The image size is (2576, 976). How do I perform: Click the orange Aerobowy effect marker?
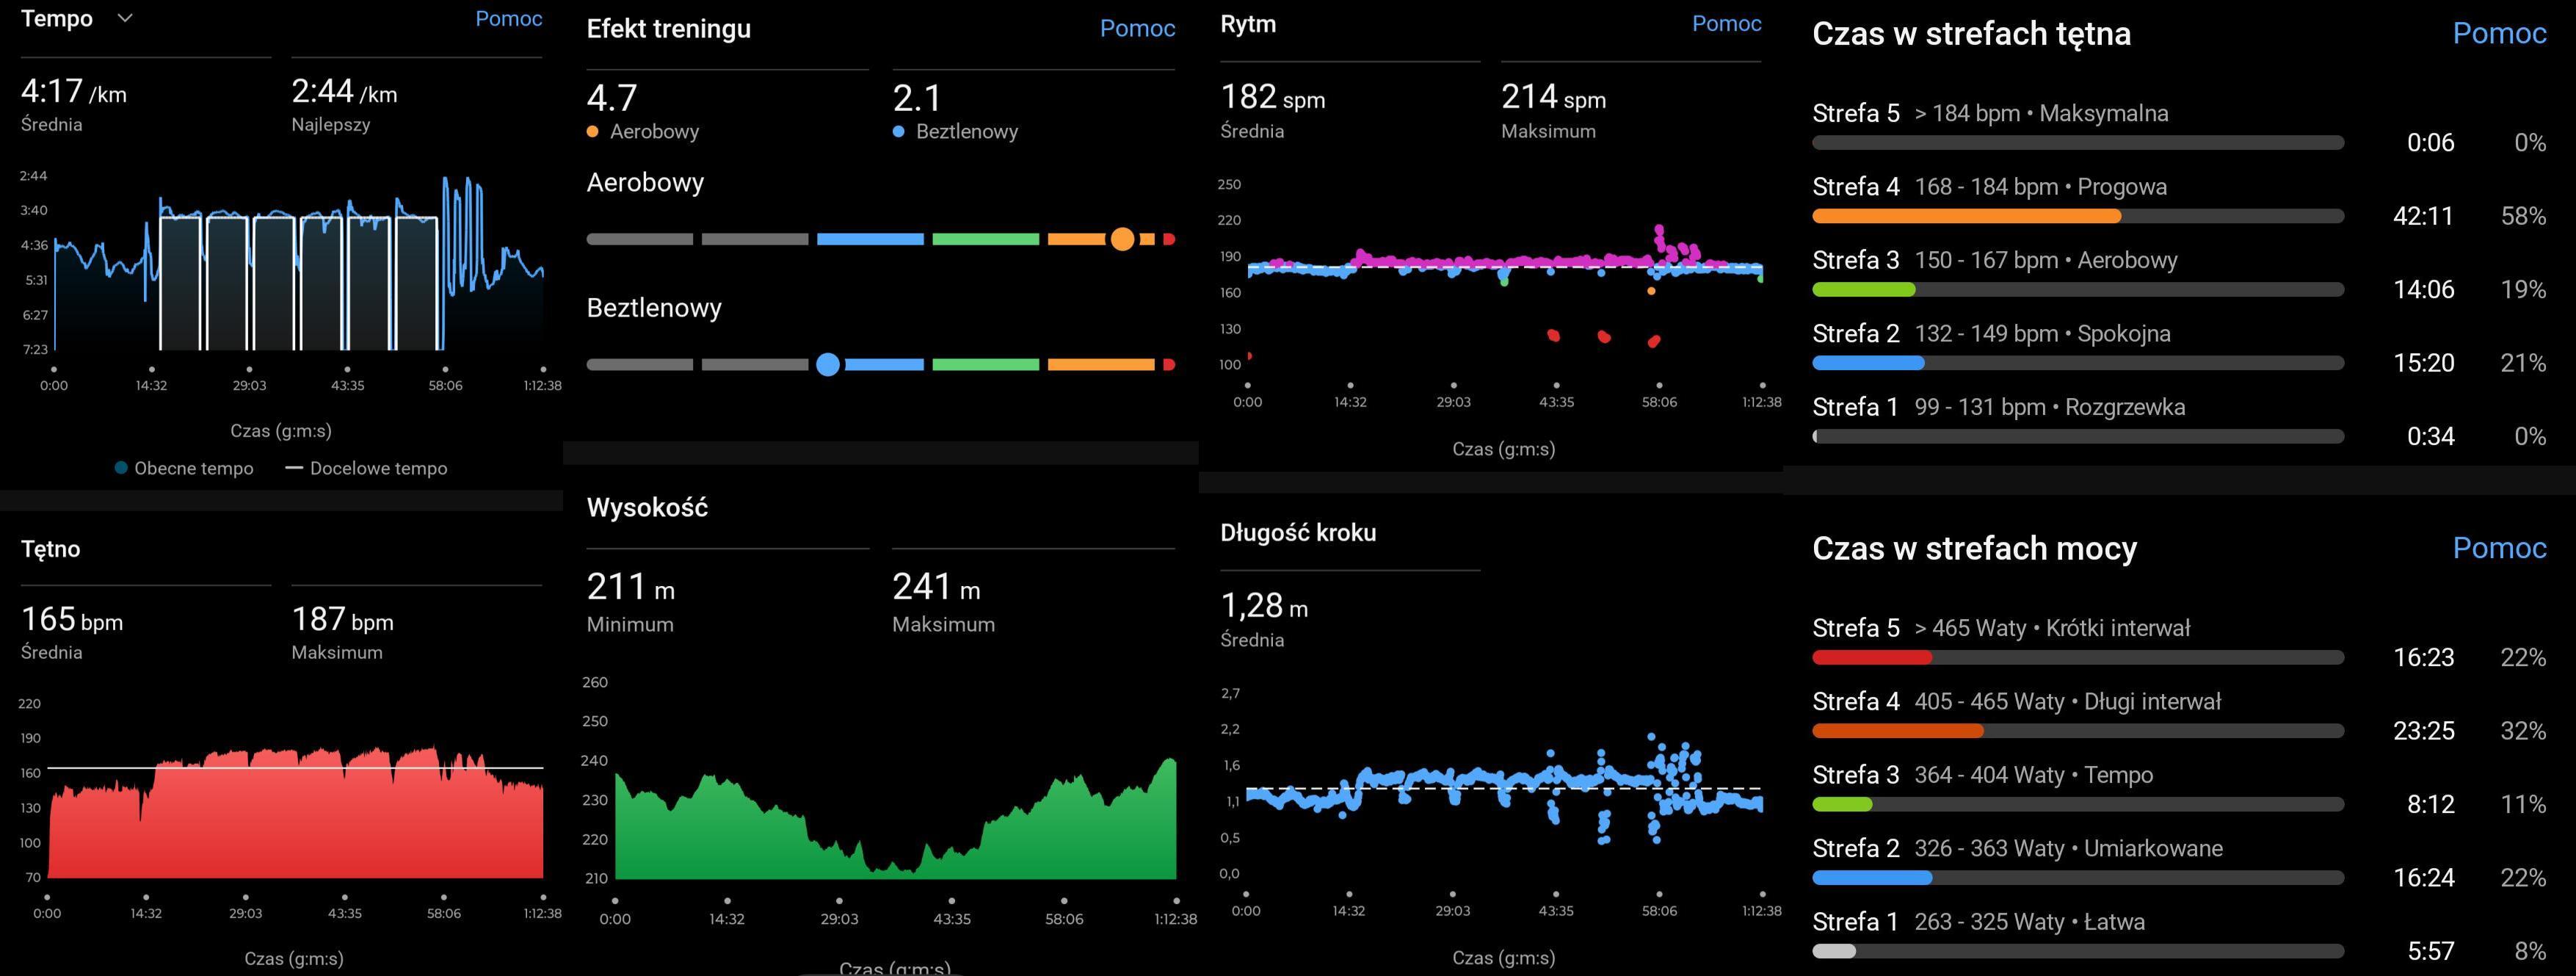point(1122,239)
